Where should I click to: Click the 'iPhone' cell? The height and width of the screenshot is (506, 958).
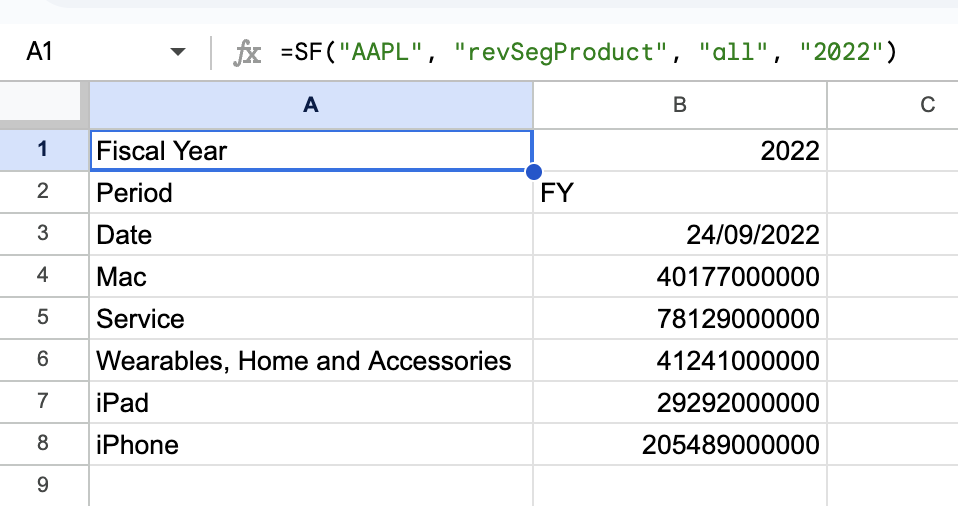(311, 444)
